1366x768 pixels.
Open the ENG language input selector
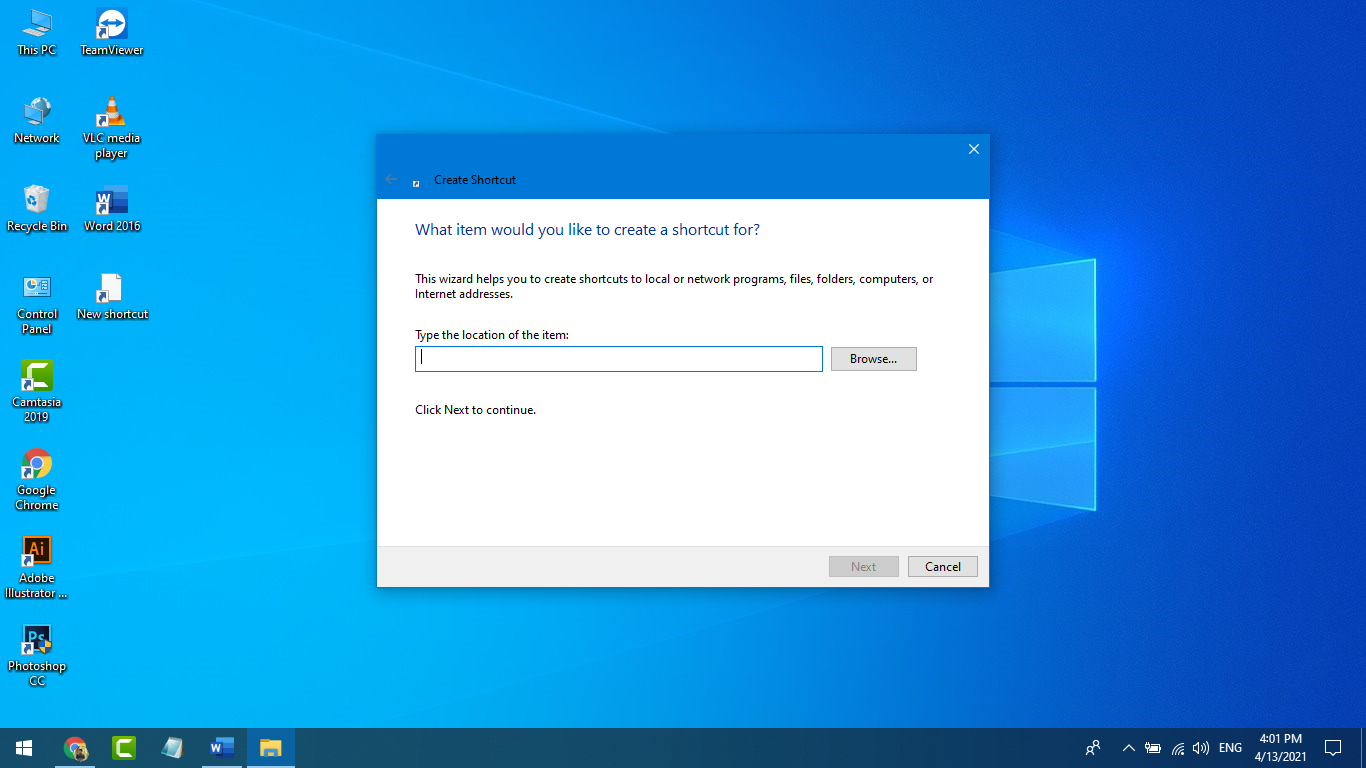point(1230,748)
